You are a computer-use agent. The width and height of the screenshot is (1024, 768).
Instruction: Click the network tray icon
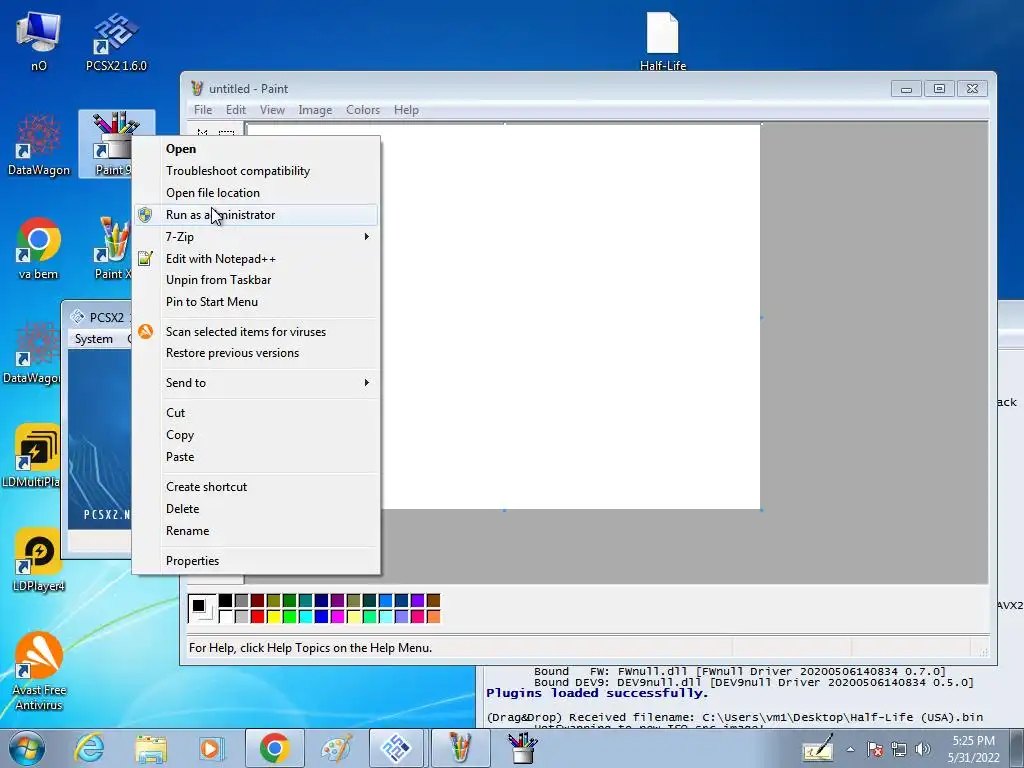point(899,750)
